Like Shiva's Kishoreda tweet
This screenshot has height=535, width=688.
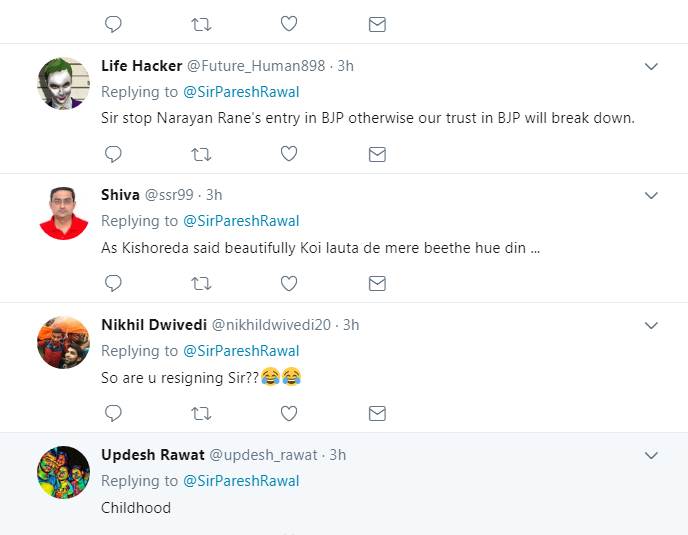coord(289,284)
